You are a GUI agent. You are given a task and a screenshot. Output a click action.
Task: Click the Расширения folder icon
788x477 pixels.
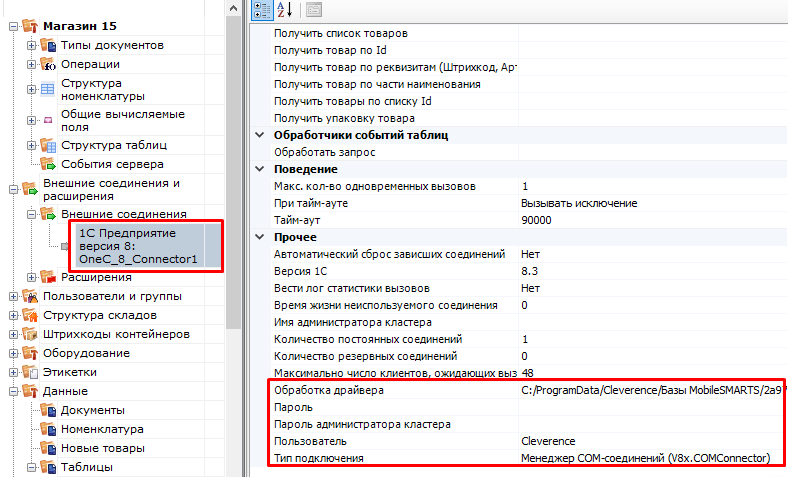(48, 277)
